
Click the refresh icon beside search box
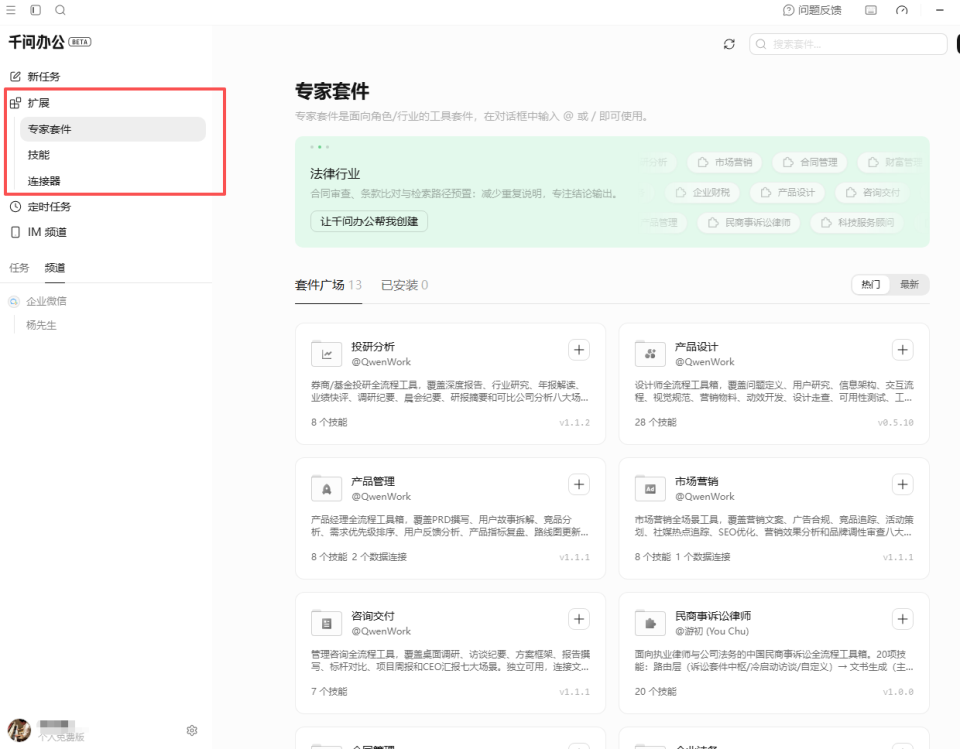[x=729, y=44]
